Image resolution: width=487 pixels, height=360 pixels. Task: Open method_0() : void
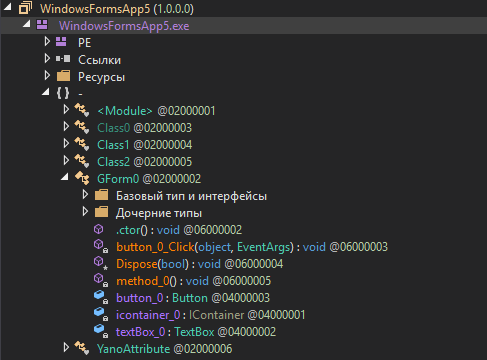coord(193,281)
